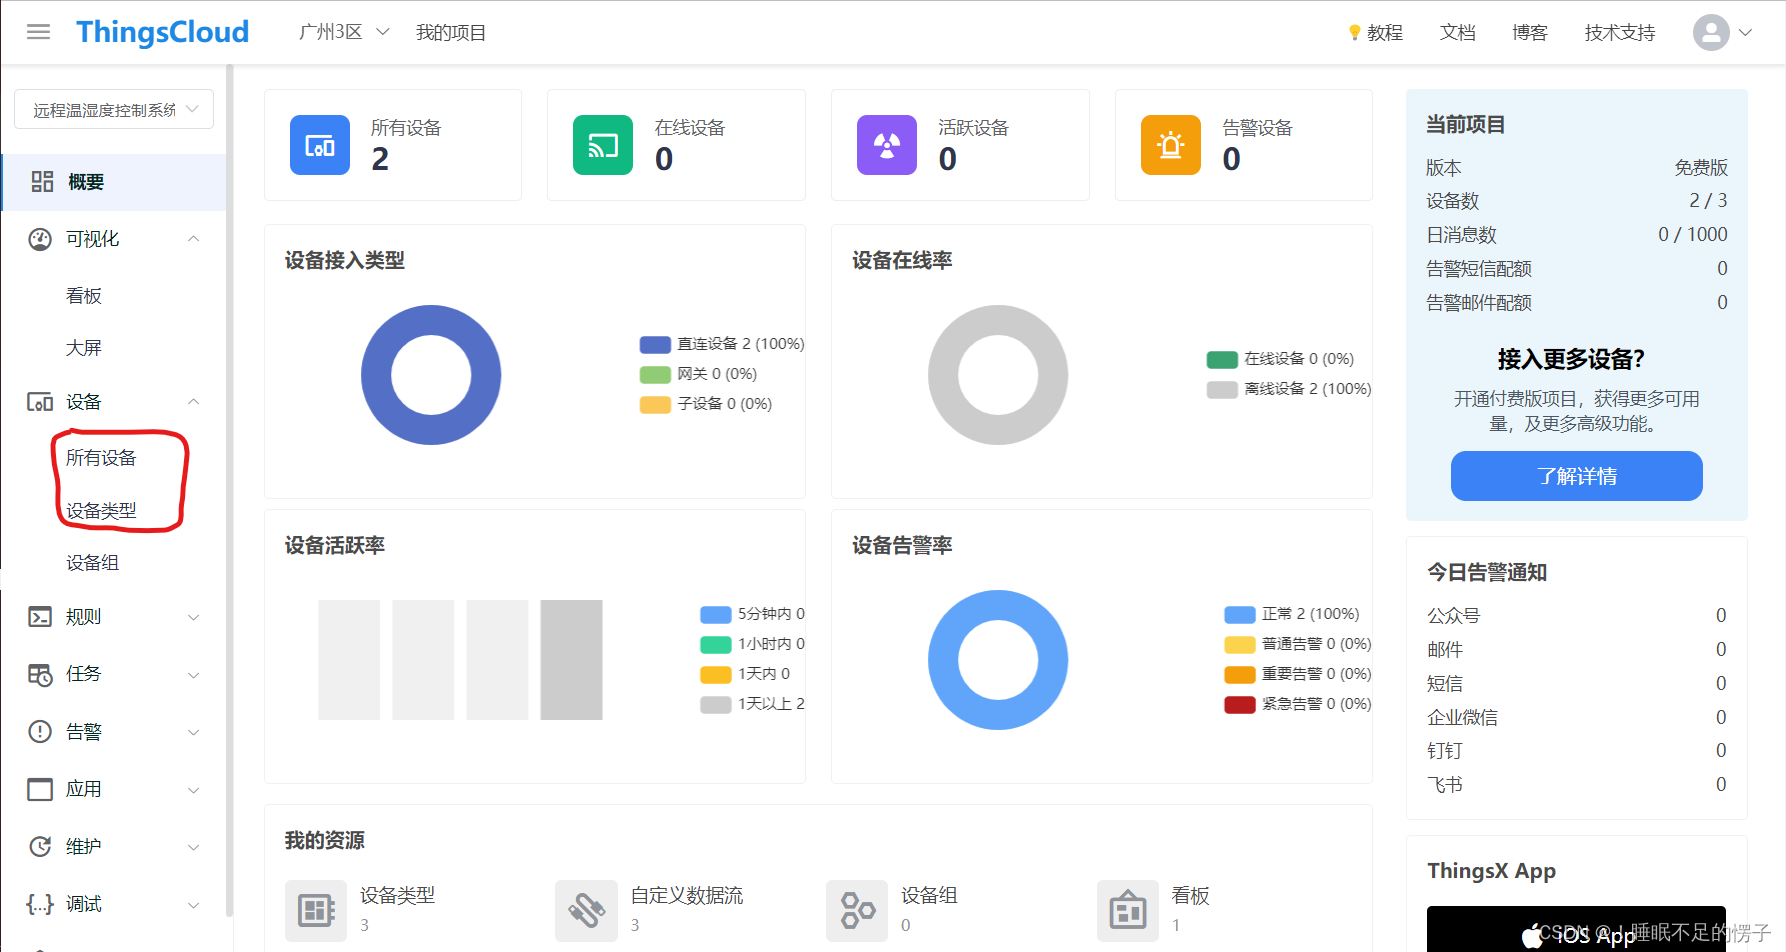Open the 教程 link
The height and width of the screenshot is (952, 1786).
pyautogui.click(x=1385, y=33)
